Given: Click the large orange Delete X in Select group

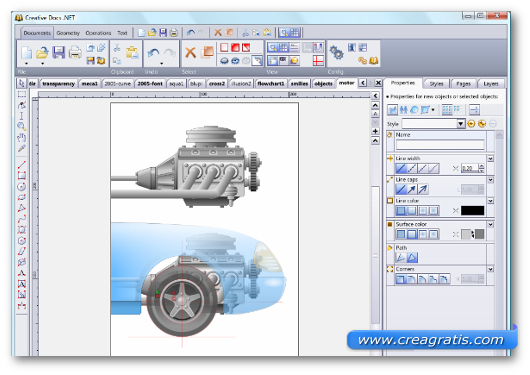Looking at the screenshot, I should (x=191, y=52).
